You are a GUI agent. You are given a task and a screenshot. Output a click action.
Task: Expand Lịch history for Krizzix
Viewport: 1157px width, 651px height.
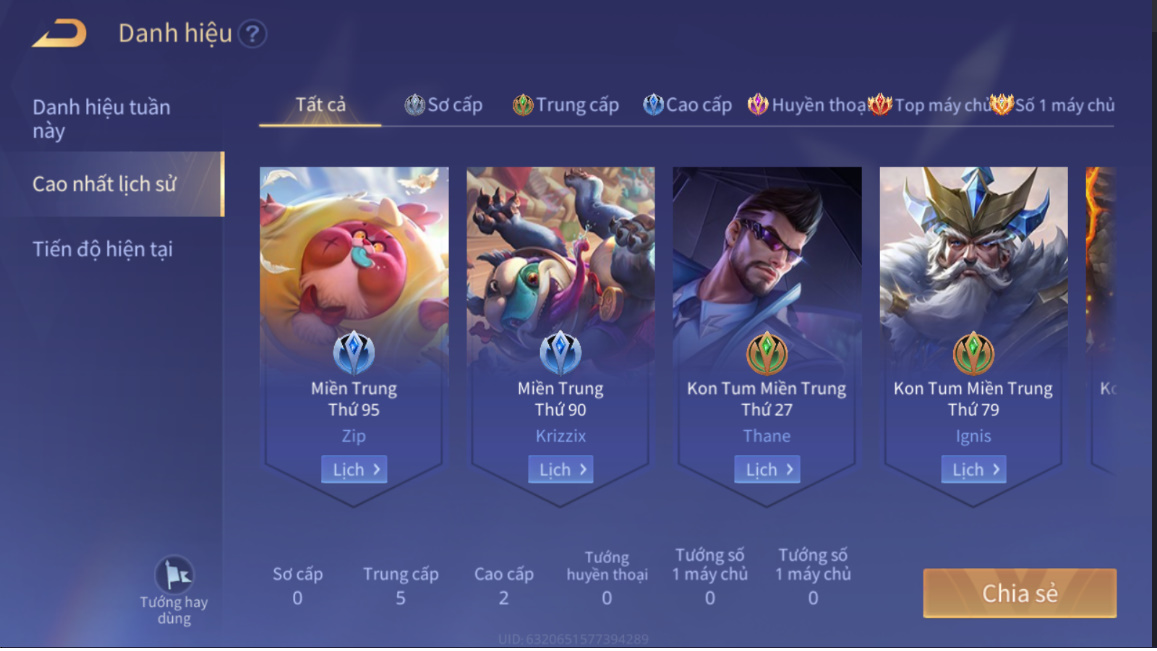pyautogui.click(x=561, y=469)
